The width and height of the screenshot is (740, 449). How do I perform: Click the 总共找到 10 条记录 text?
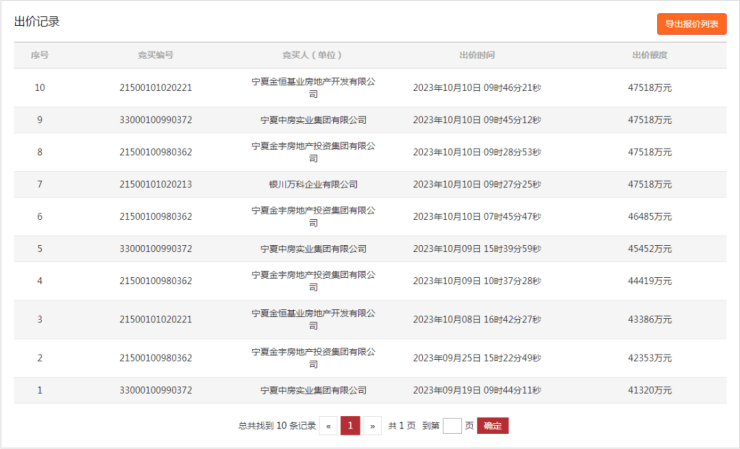click(x=277, y=426)
